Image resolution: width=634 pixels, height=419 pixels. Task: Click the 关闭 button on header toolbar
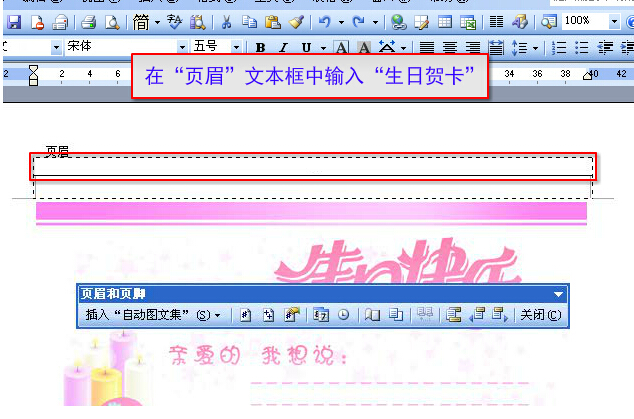tap(540, 314)
